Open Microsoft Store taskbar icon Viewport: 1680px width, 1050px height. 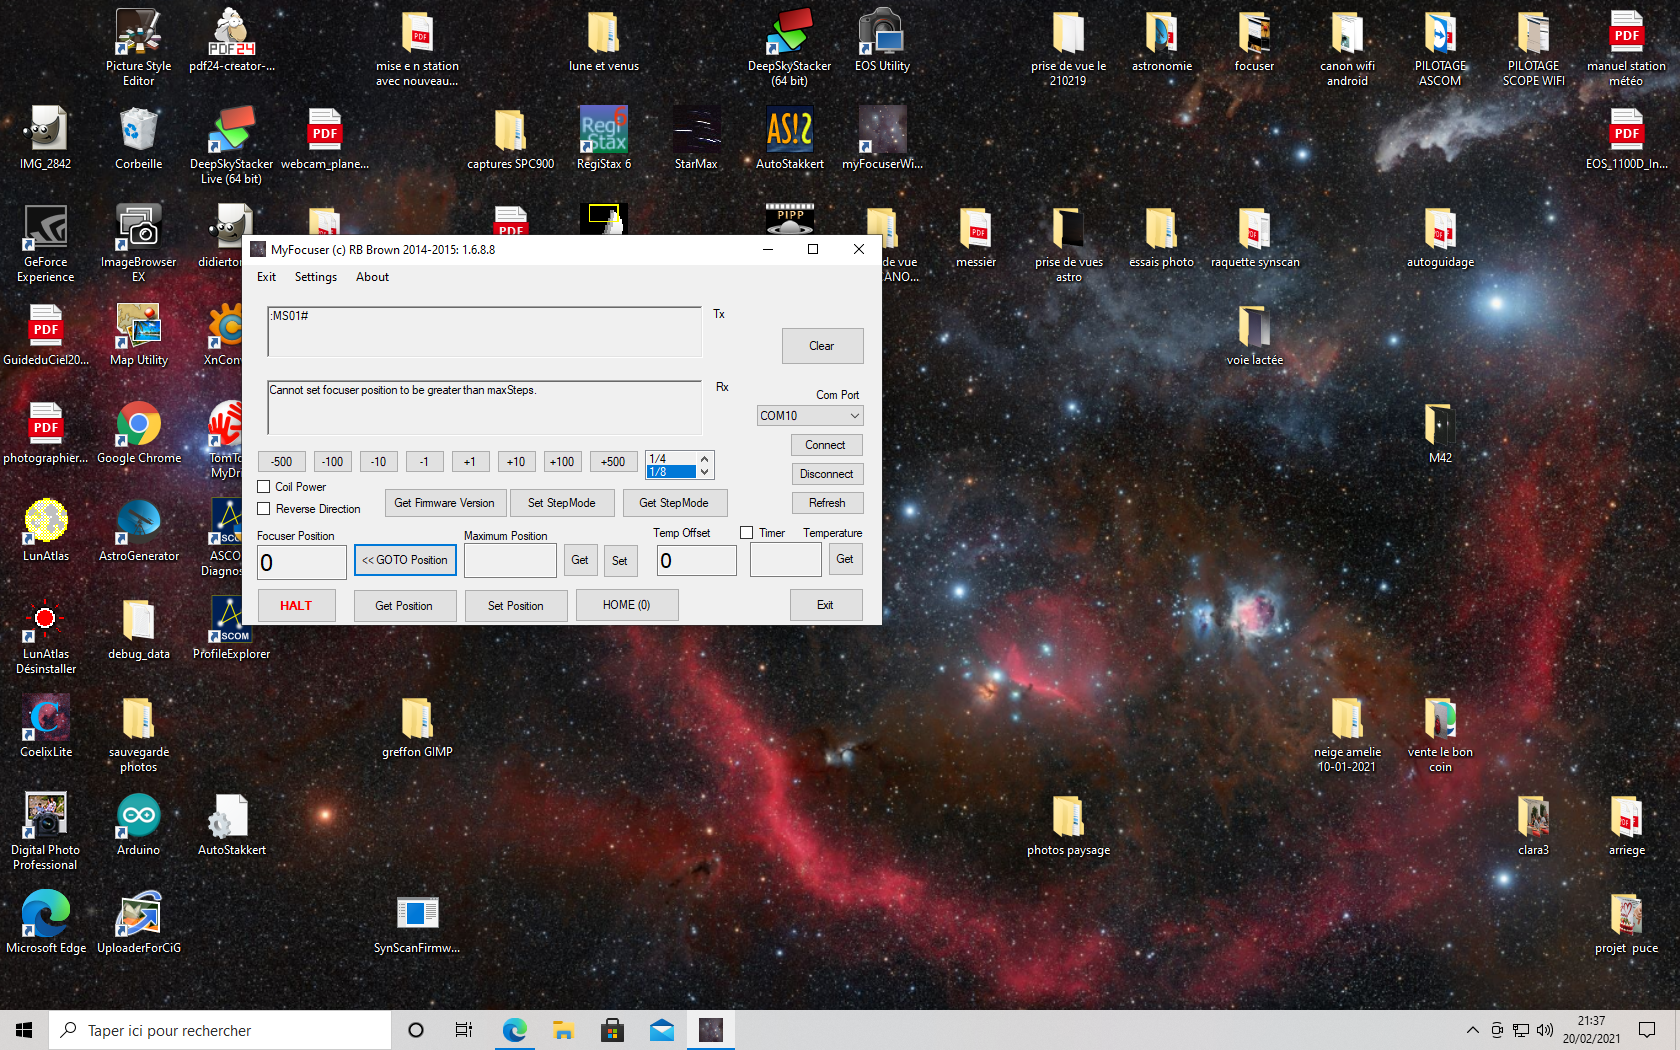pos(612,1030)
